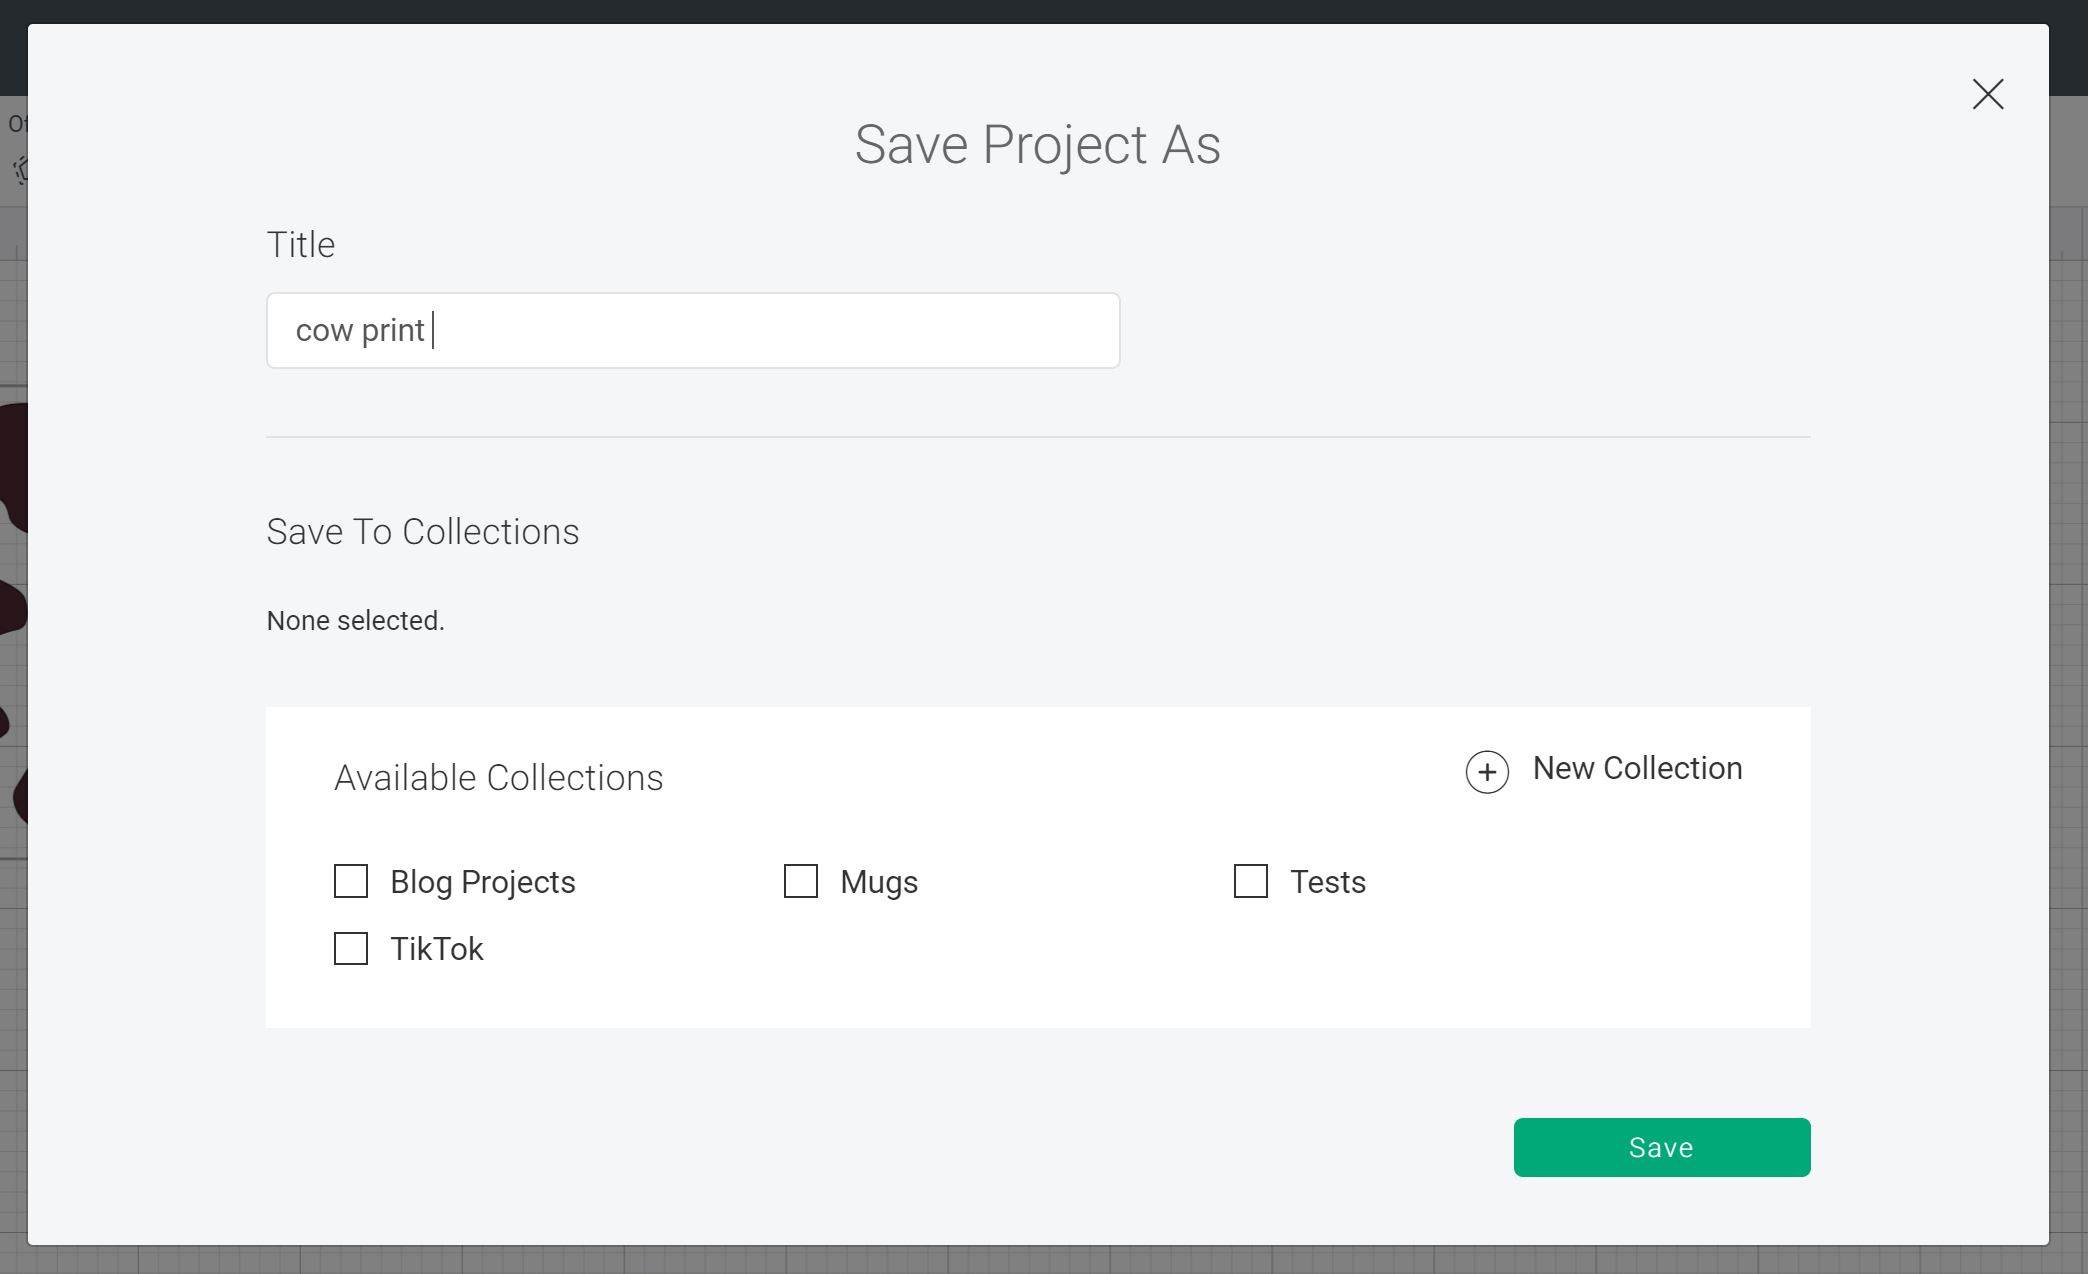This screenshot has width=2088, height=1274.
Task: Save the project with the green Save button
Action: coord(1661,1147)
